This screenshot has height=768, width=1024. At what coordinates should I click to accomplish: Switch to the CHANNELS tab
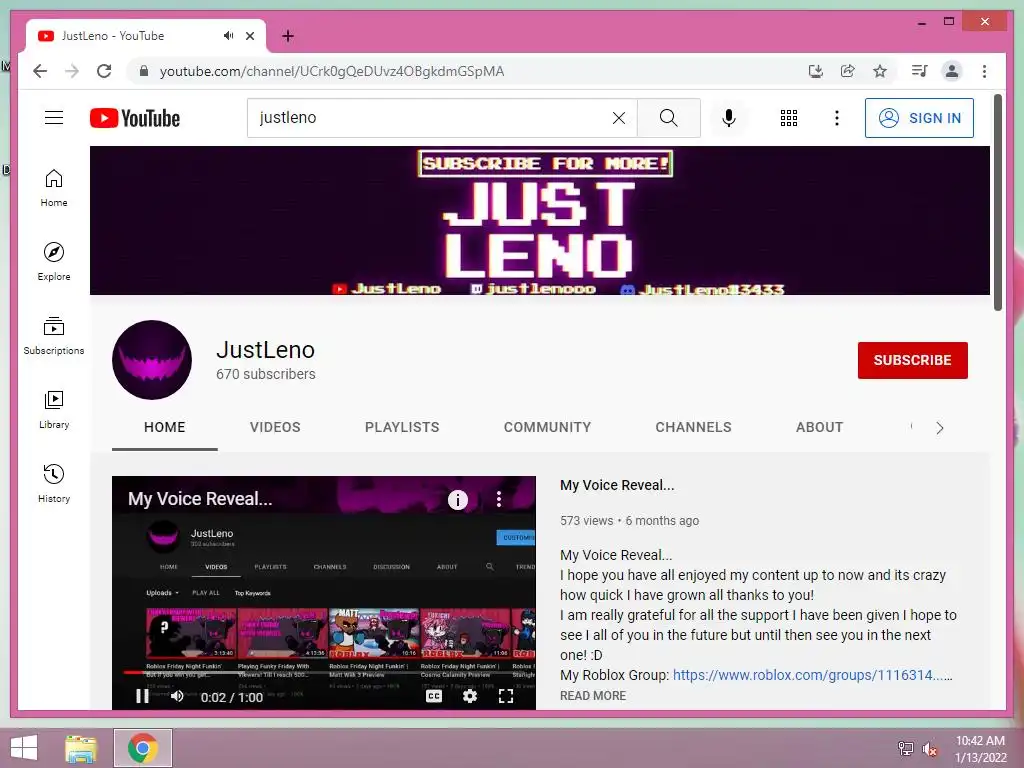tap(693, 427)
